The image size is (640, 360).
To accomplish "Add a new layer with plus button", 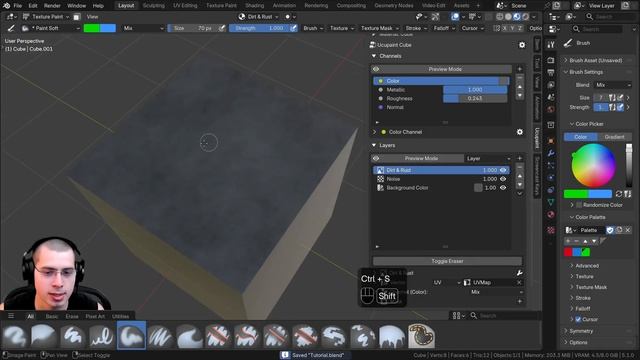I will [x=520, y=158].
